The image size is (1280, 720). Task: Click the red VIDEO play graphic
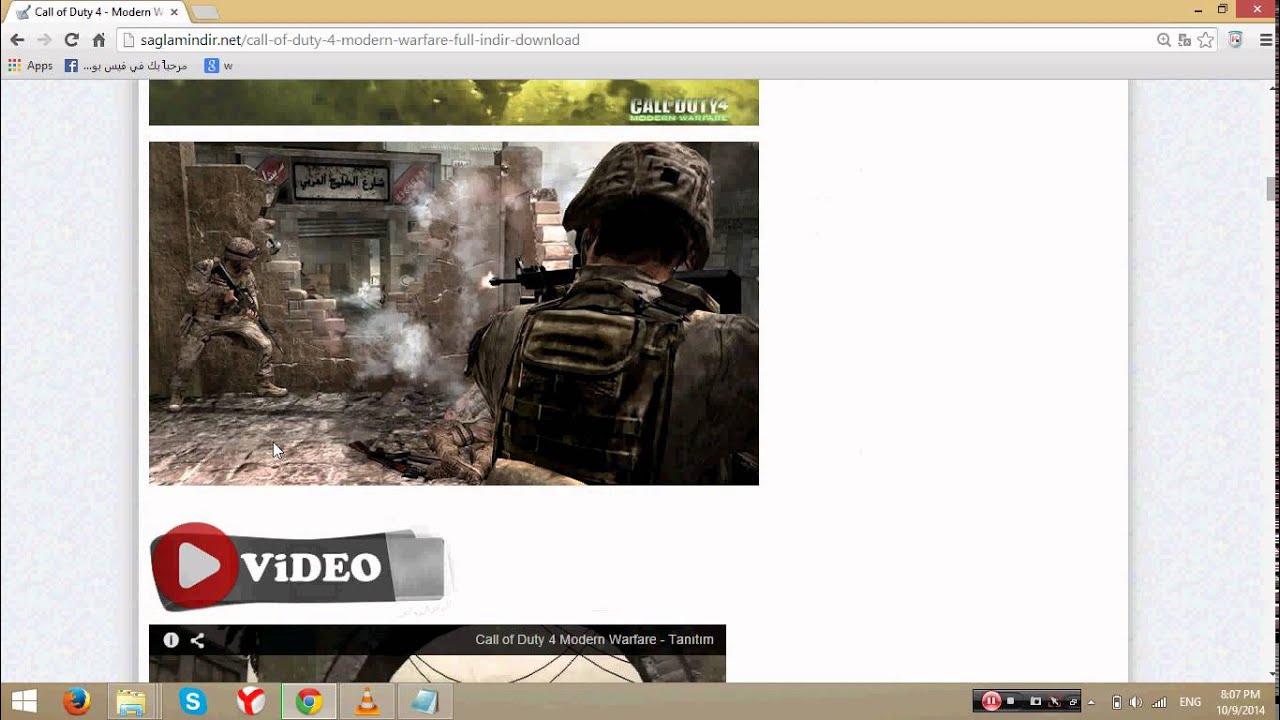pos(298,566)
